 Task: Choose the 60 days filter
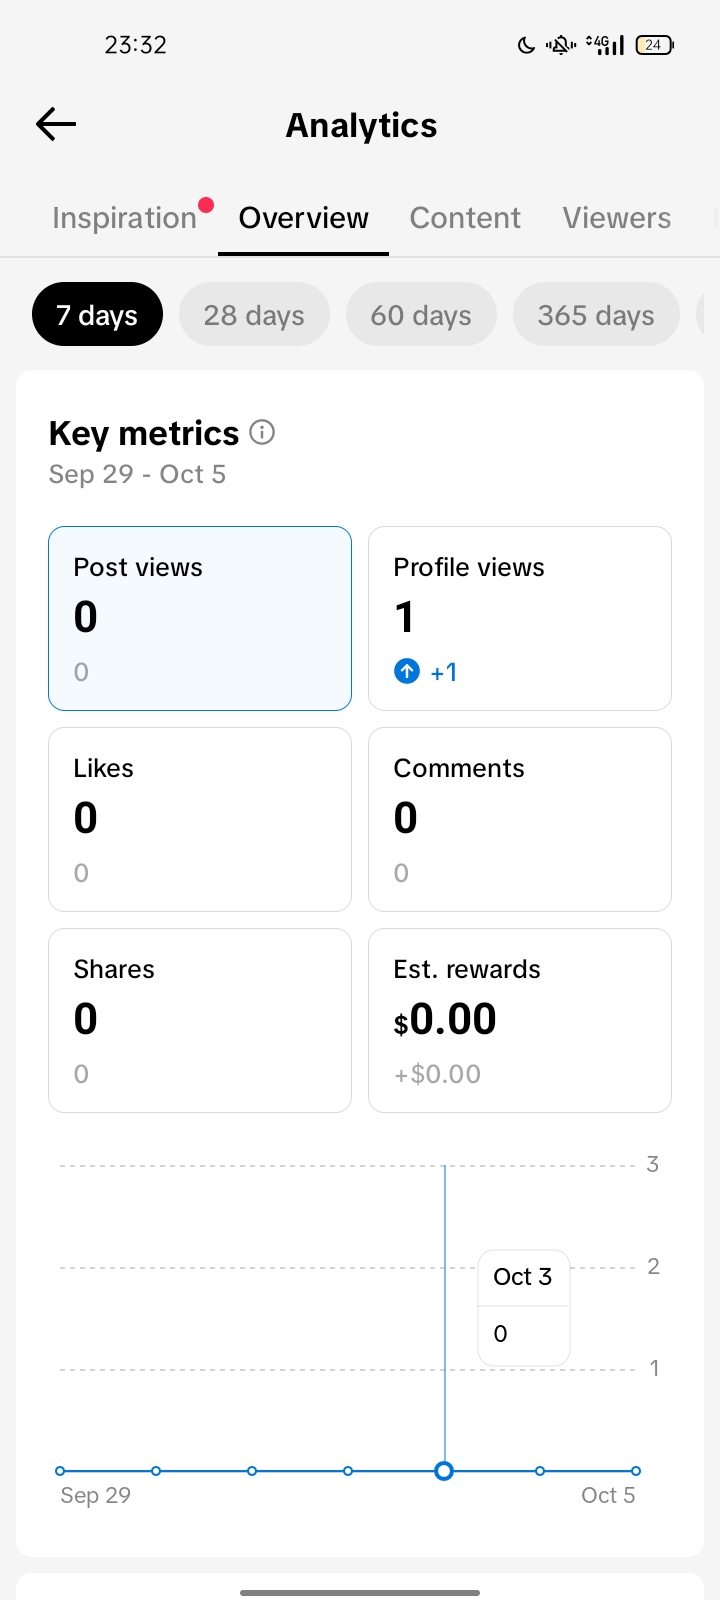click(x=421, y=315)
